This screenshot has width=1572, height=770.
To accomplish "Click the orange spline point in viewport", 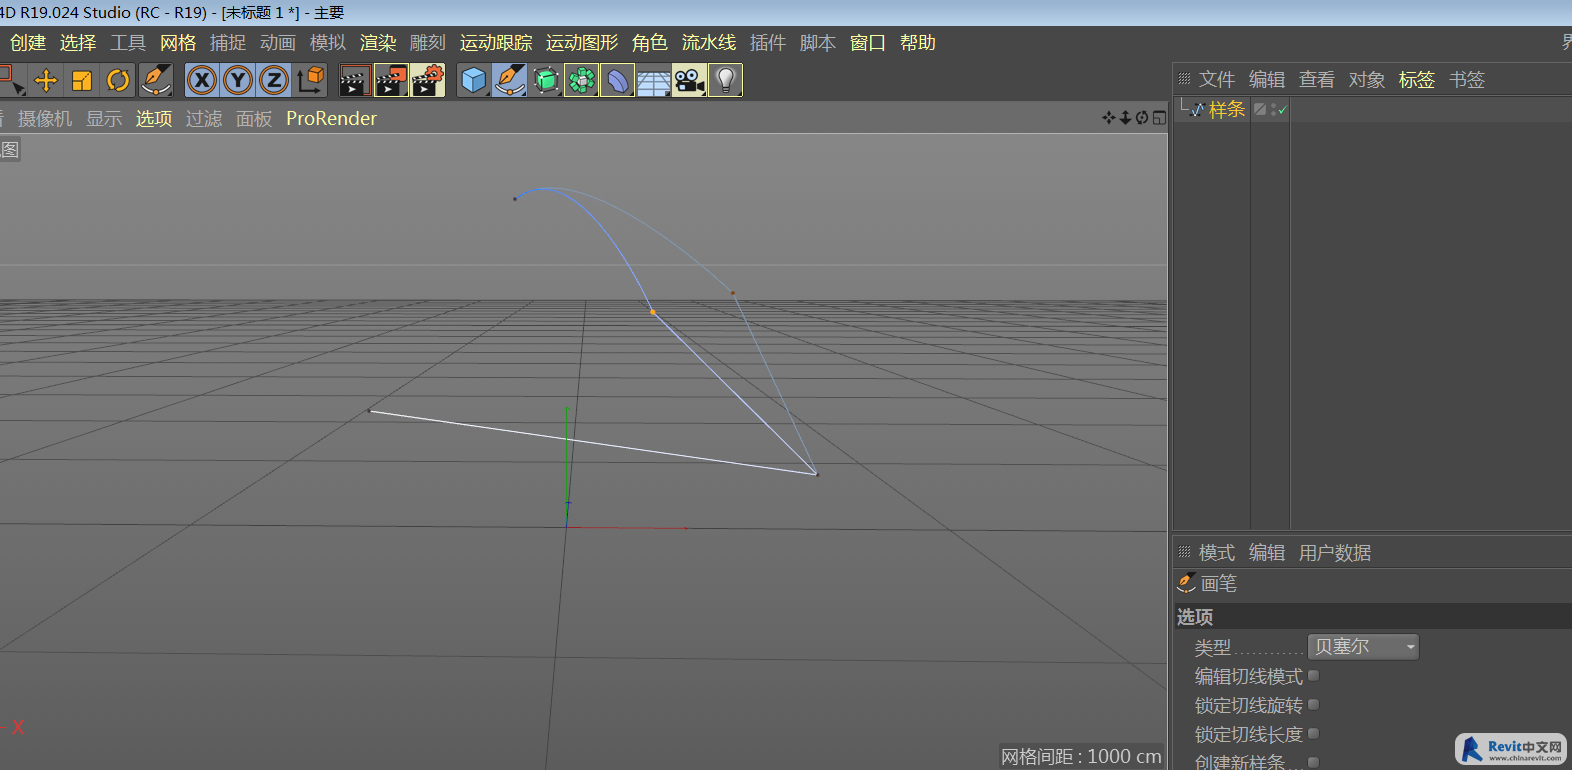I will 653,312.
